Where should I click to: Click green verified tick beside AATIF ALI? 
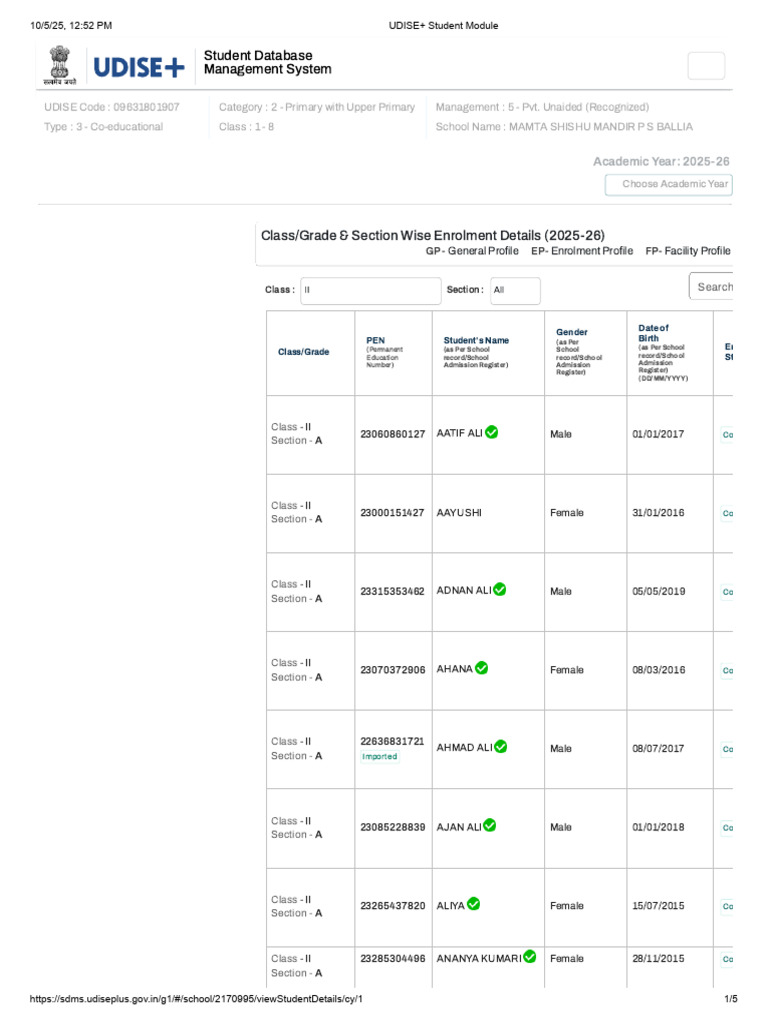[492, 432]
